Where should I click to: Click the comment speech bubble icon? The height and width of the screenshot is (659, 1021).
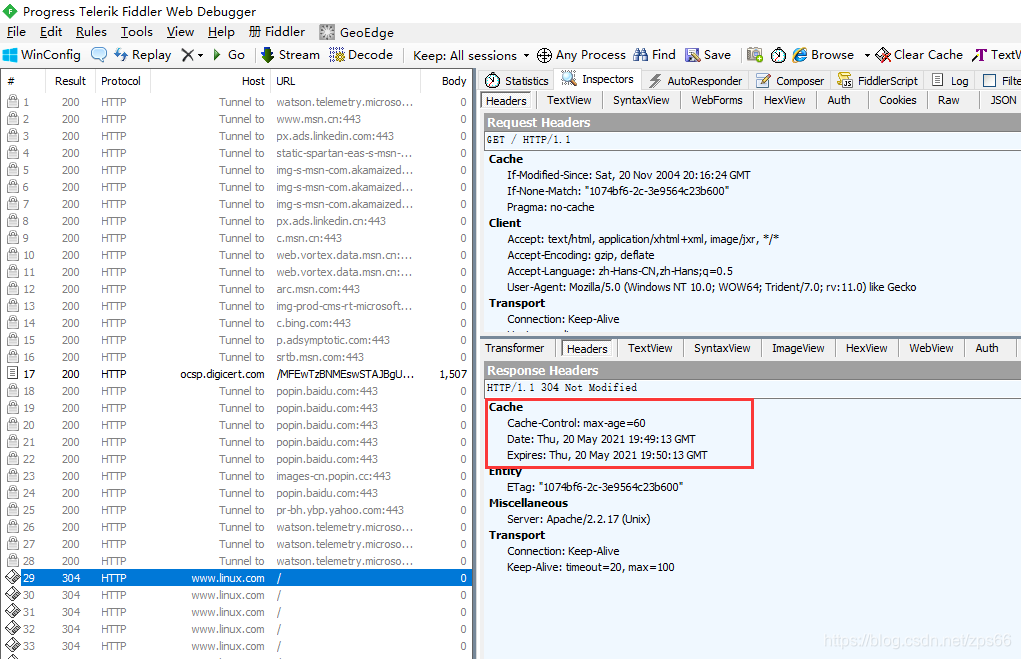tap(99, 55)
